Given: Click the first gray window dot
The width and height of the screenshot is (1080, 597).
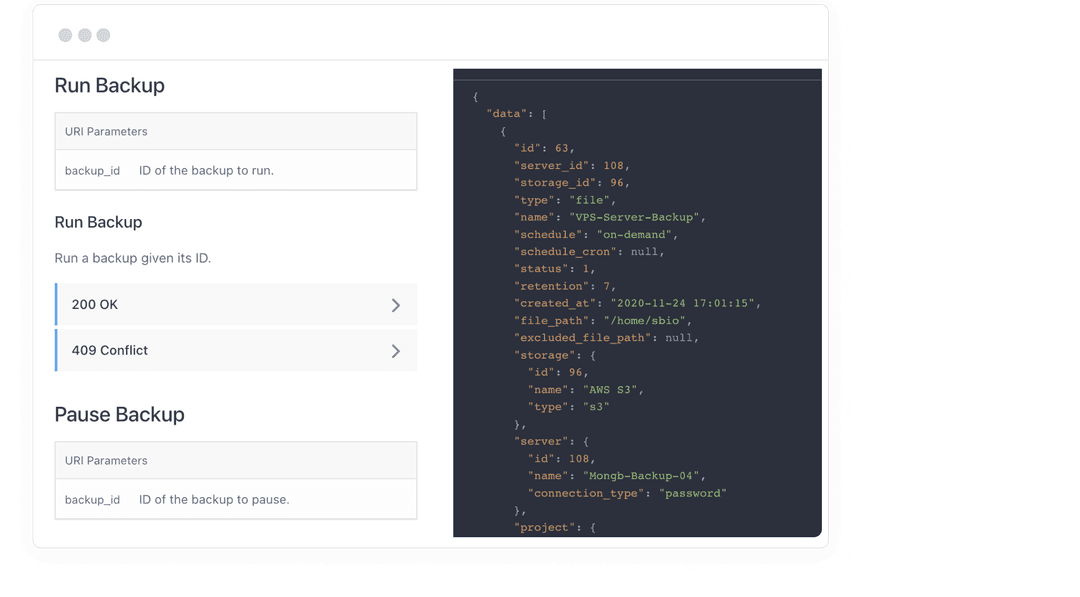Looking at the screenshot, I should [65, 35].
